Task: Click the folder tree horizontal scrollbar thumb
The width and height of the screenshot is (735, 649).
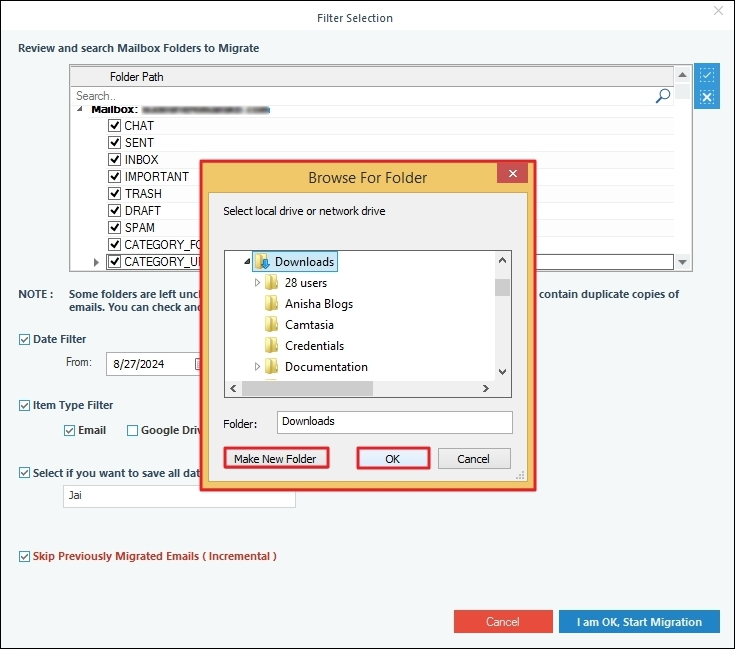Action: click(x=308, y=388)
